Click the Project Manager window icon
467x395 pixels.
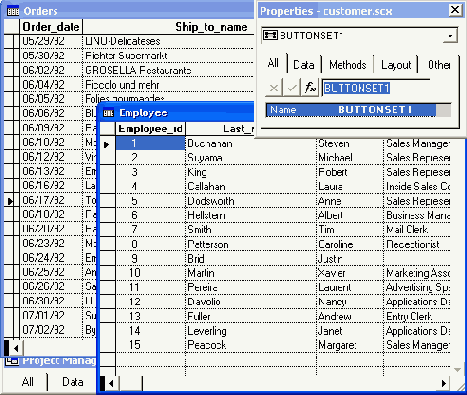coord(12,361)
